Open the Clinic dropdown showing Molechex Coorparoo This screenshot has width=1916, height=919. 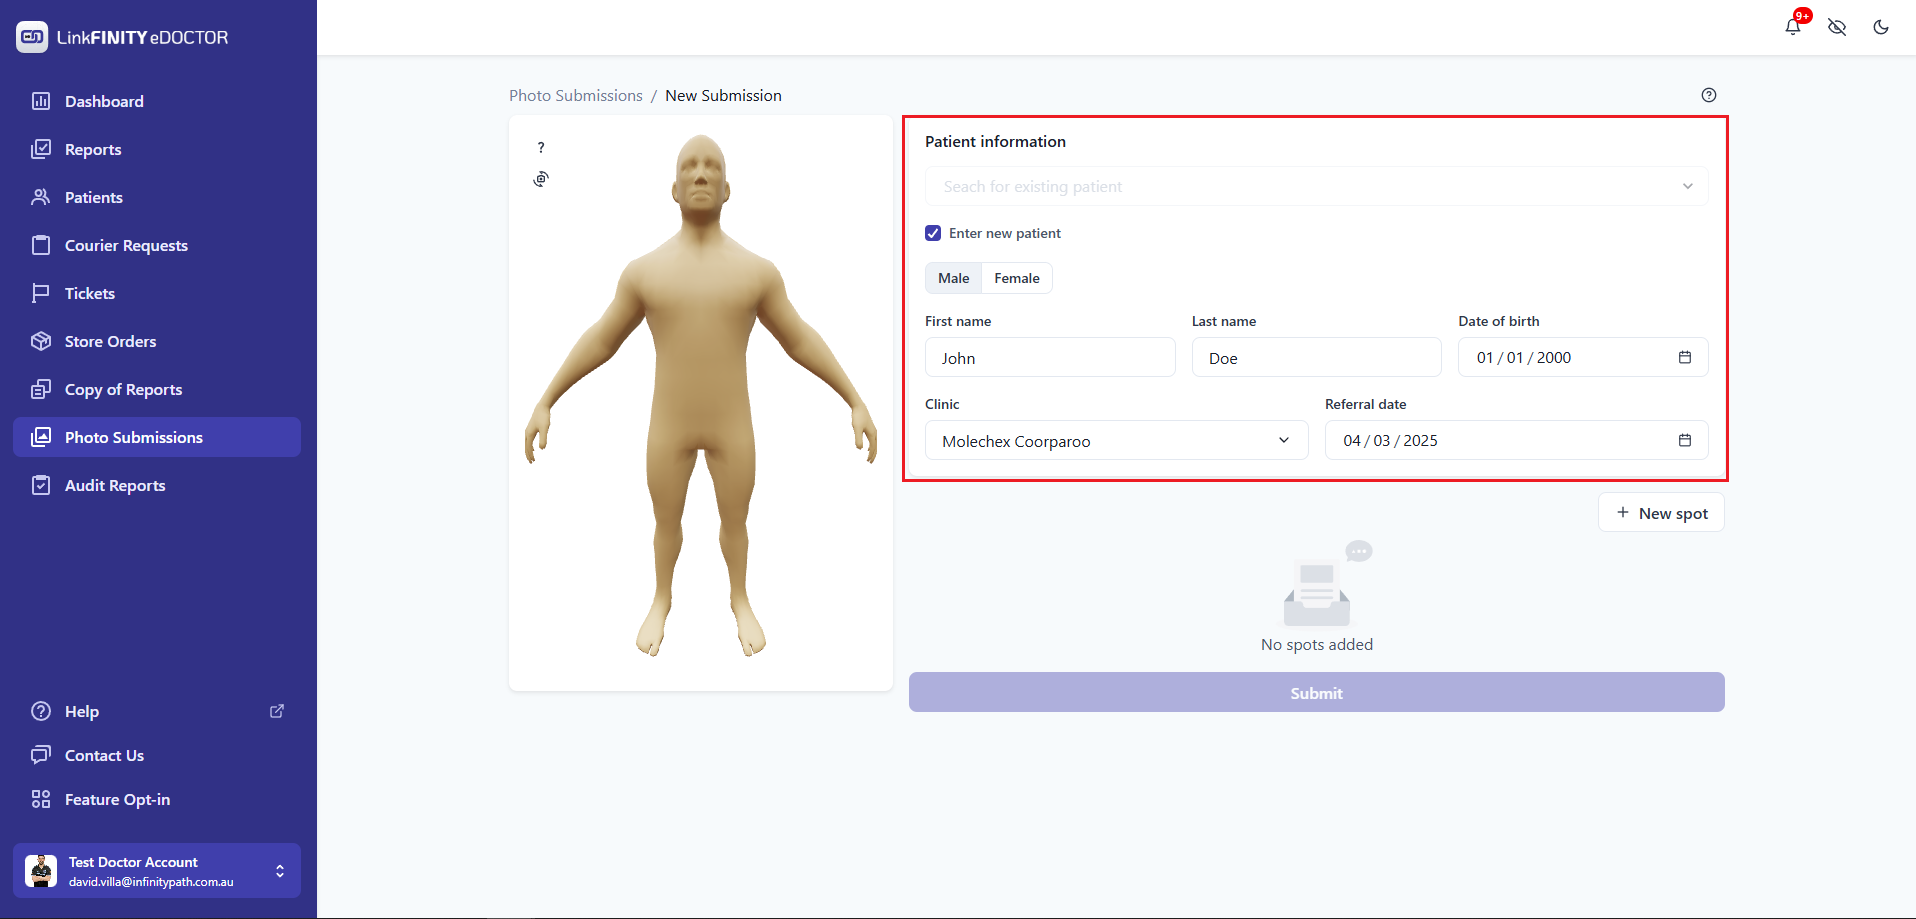point(1115,441)
